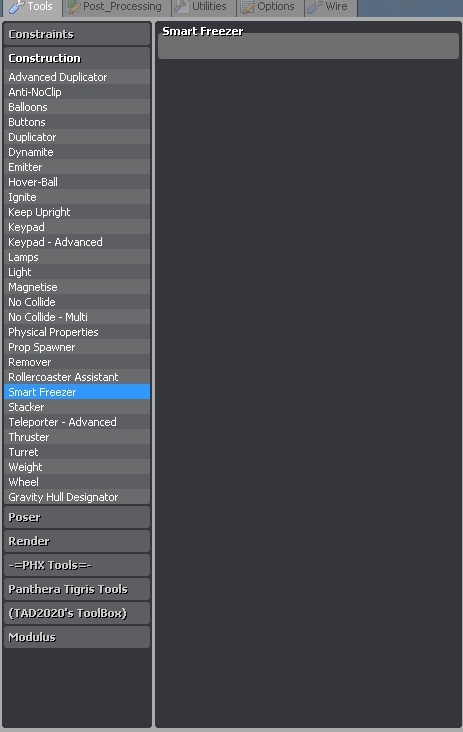Click the Post_Processing tab icon
This screenshot has width=463, height=732.
tap(73, 7)
